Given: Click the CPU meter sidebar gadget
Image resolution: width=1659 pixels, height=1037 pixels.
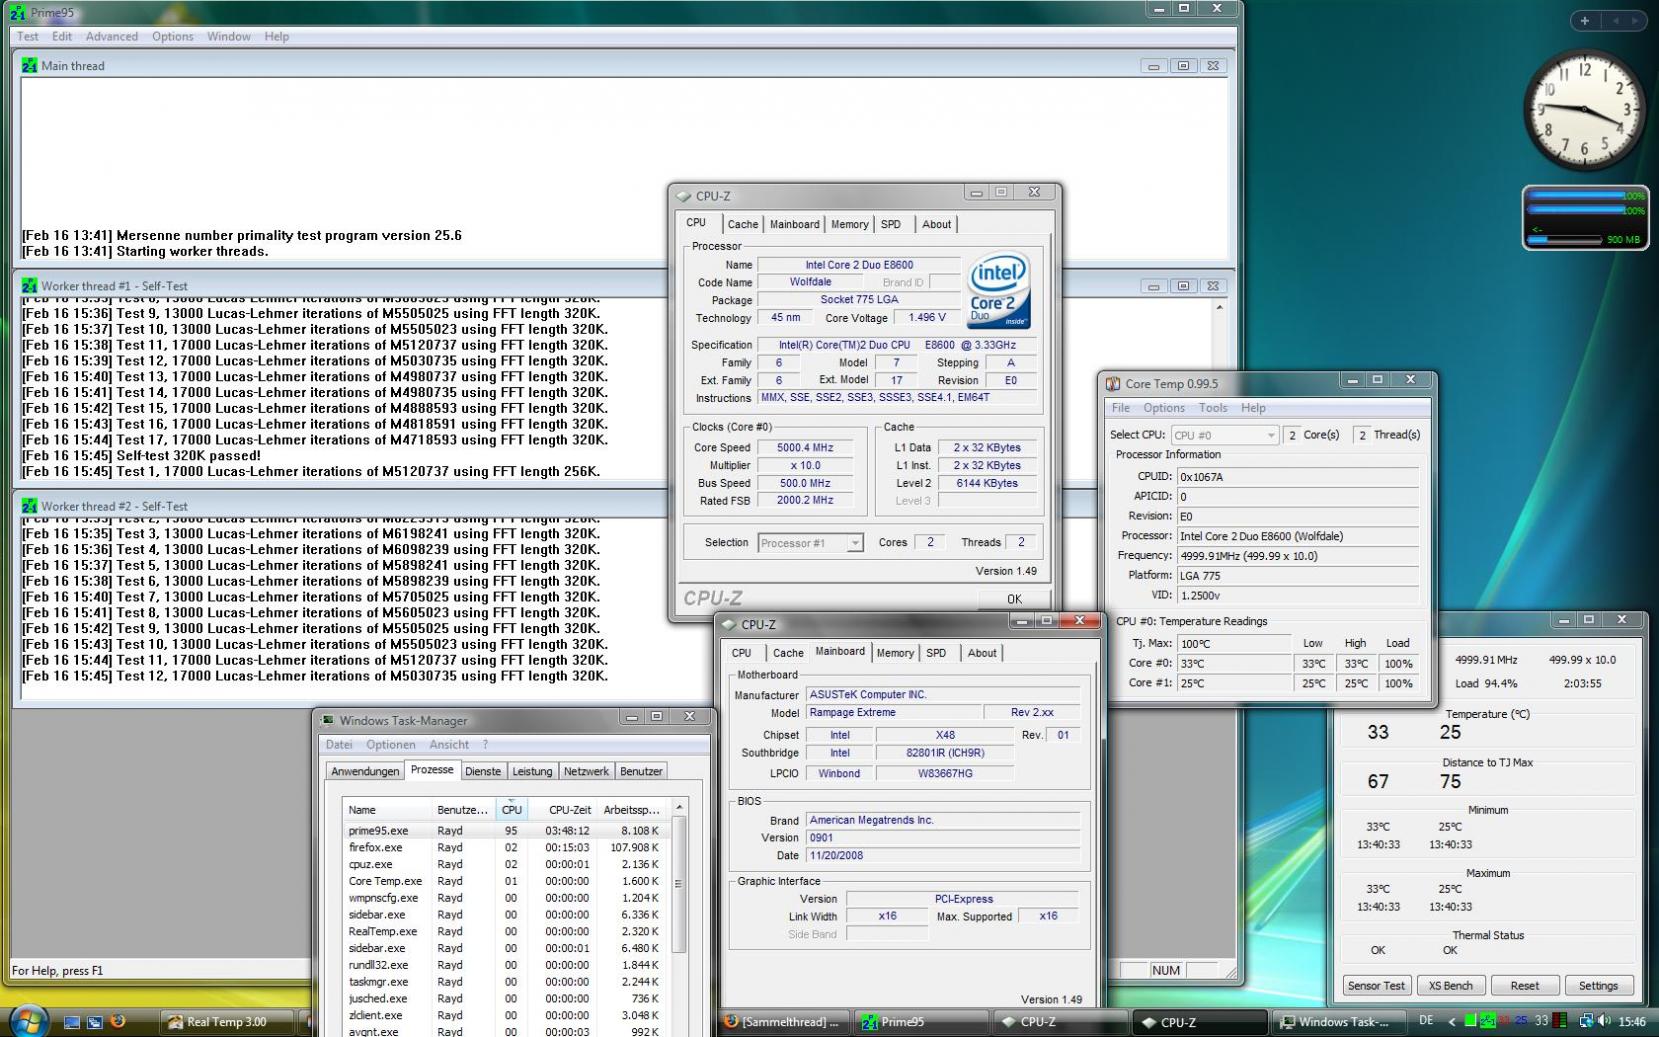Looking at the screenshot, I should 1585,217.
